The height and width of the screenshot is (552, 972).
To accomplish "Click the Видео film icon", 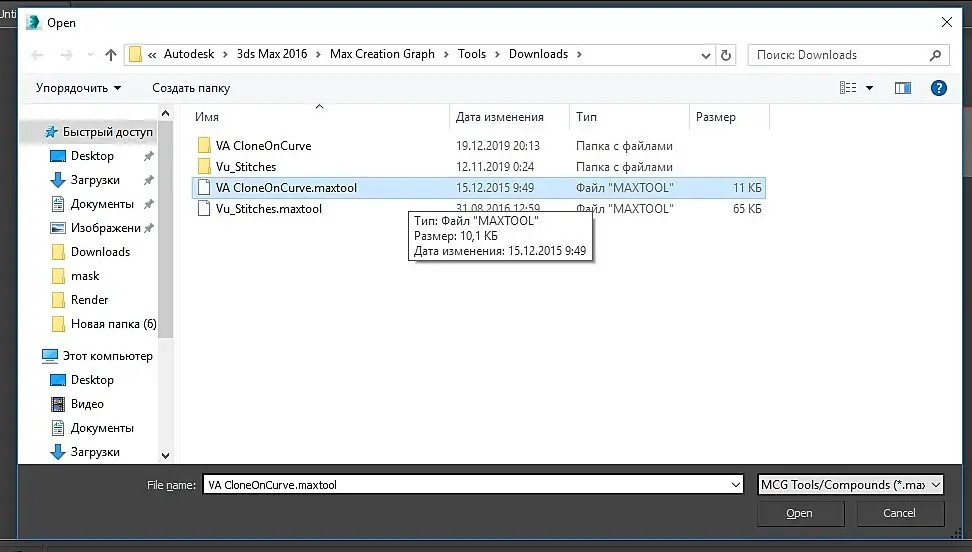I will tap(58, 404).
